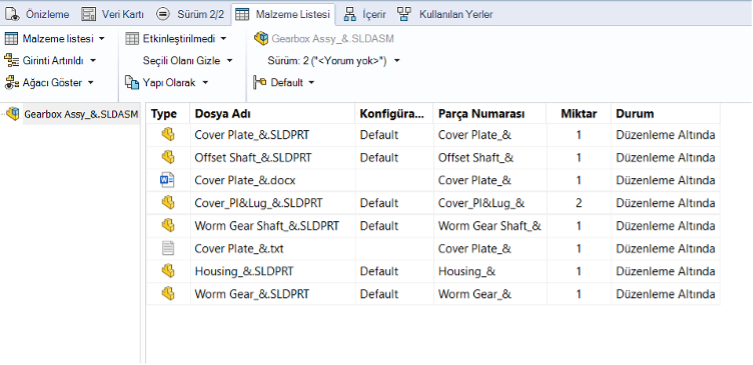Click part number Housing_&
This screenshot has width=753, height=365.
[x=467, y=272]
